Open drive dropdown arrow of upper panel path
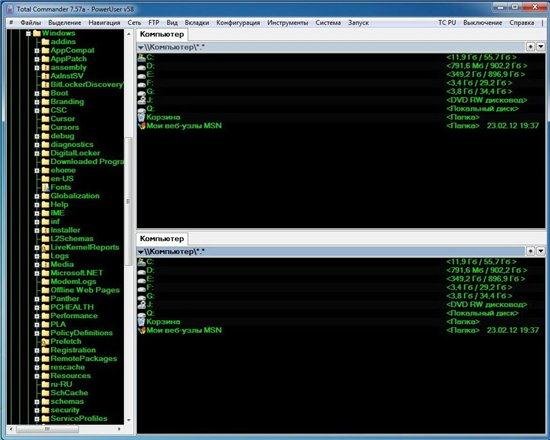This screenshot has height=440, width=550. click(141, 47)
